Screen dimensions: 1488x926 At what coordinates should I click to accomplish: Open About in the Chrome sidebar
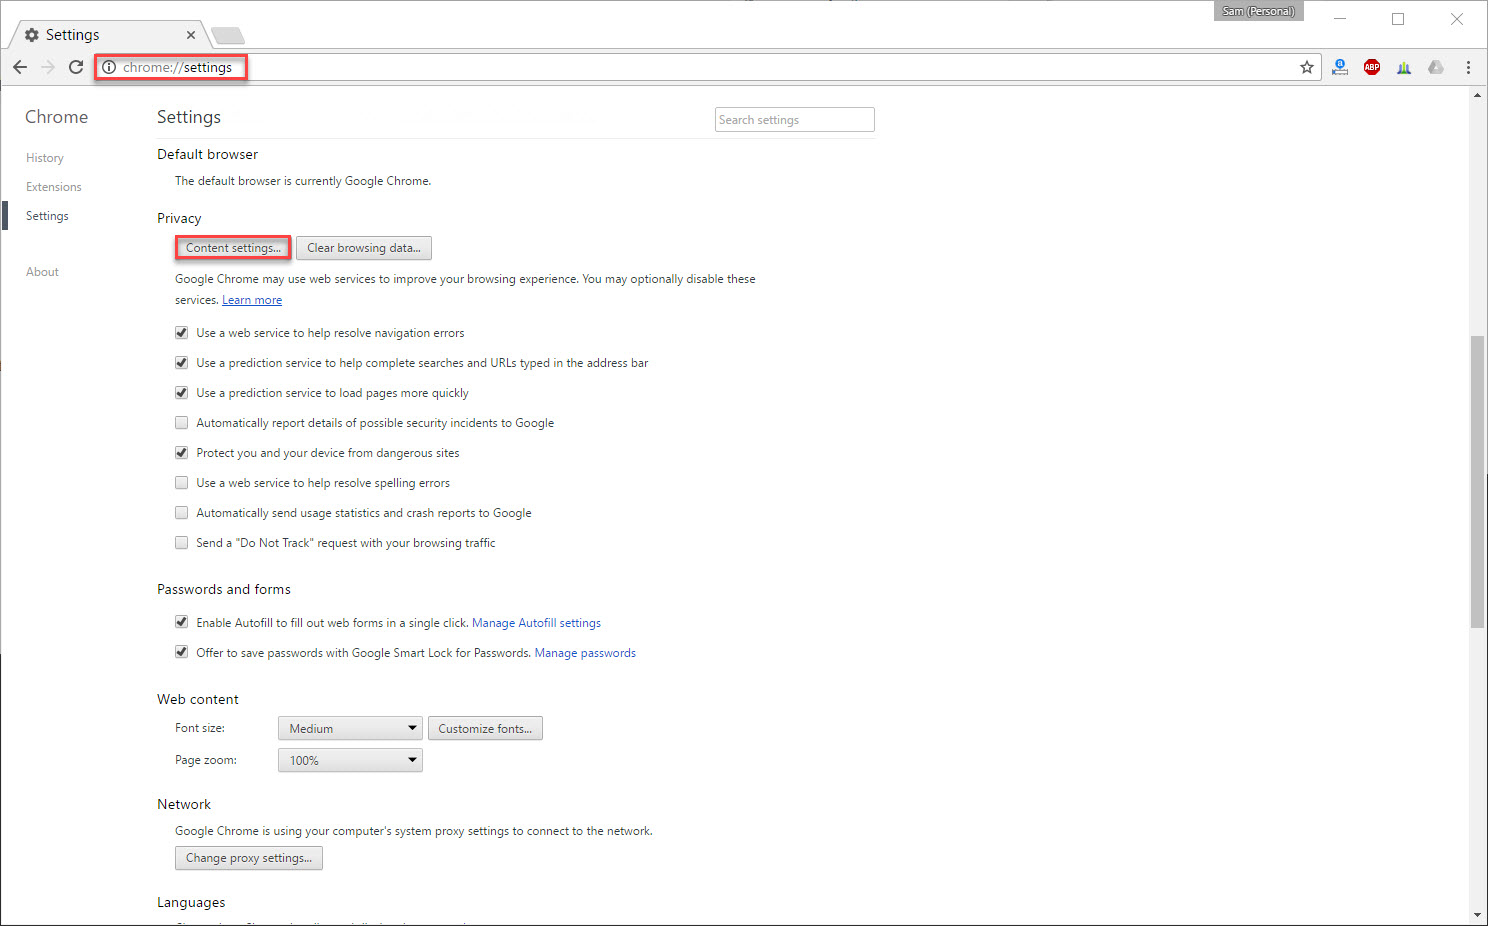42,272
